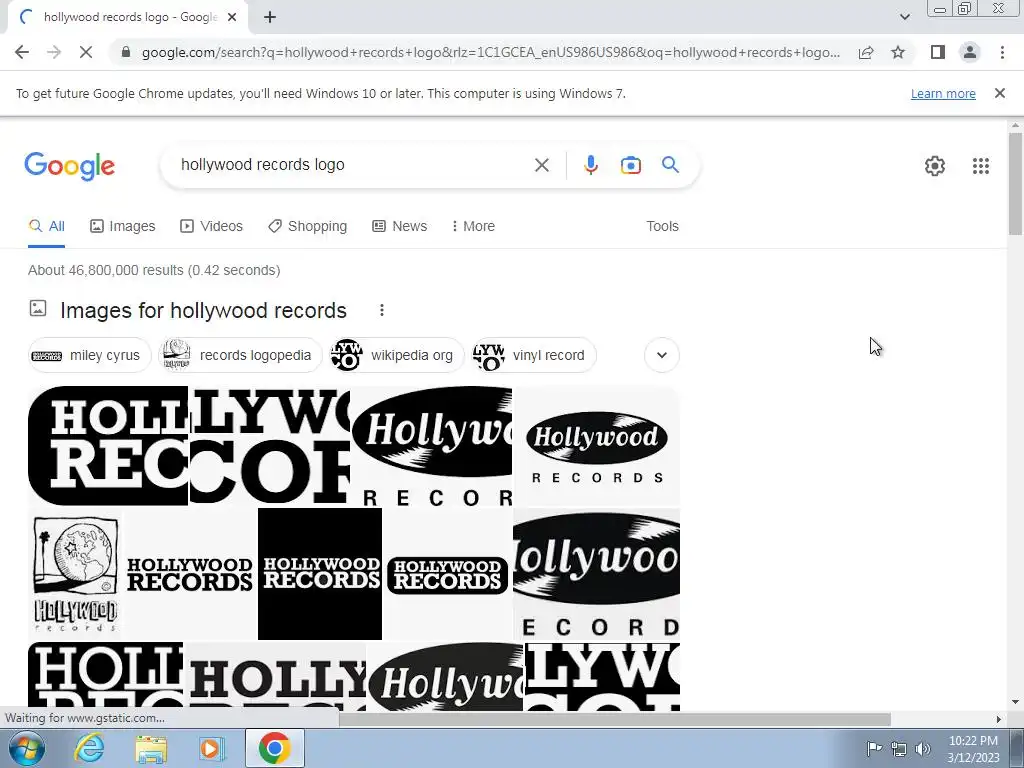The image size is (1024, 768).
Task: Click the Chrome taskbar button
Action: [275, 748]
